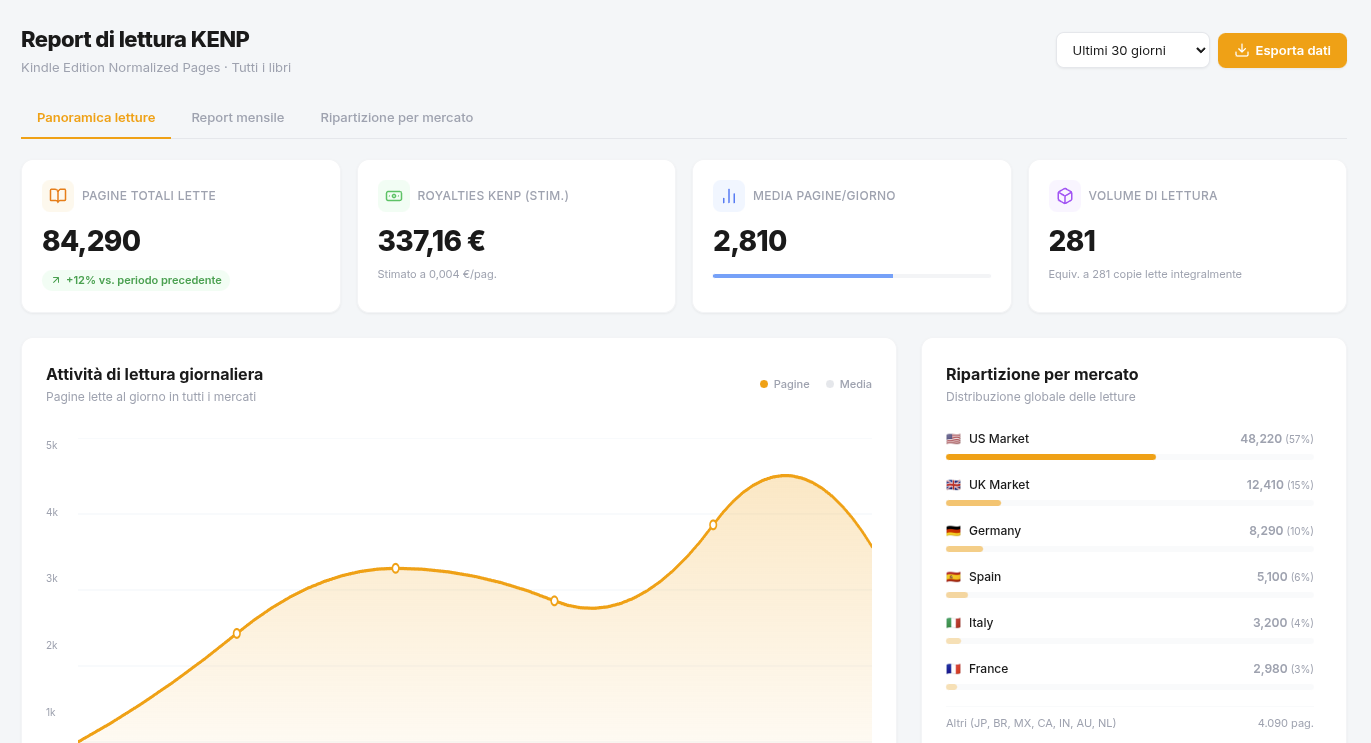This screenshot has height=743, width=1371.
Task: Click the Esporta dati button
Action: pyautogui.click(x=1282, y=50)
